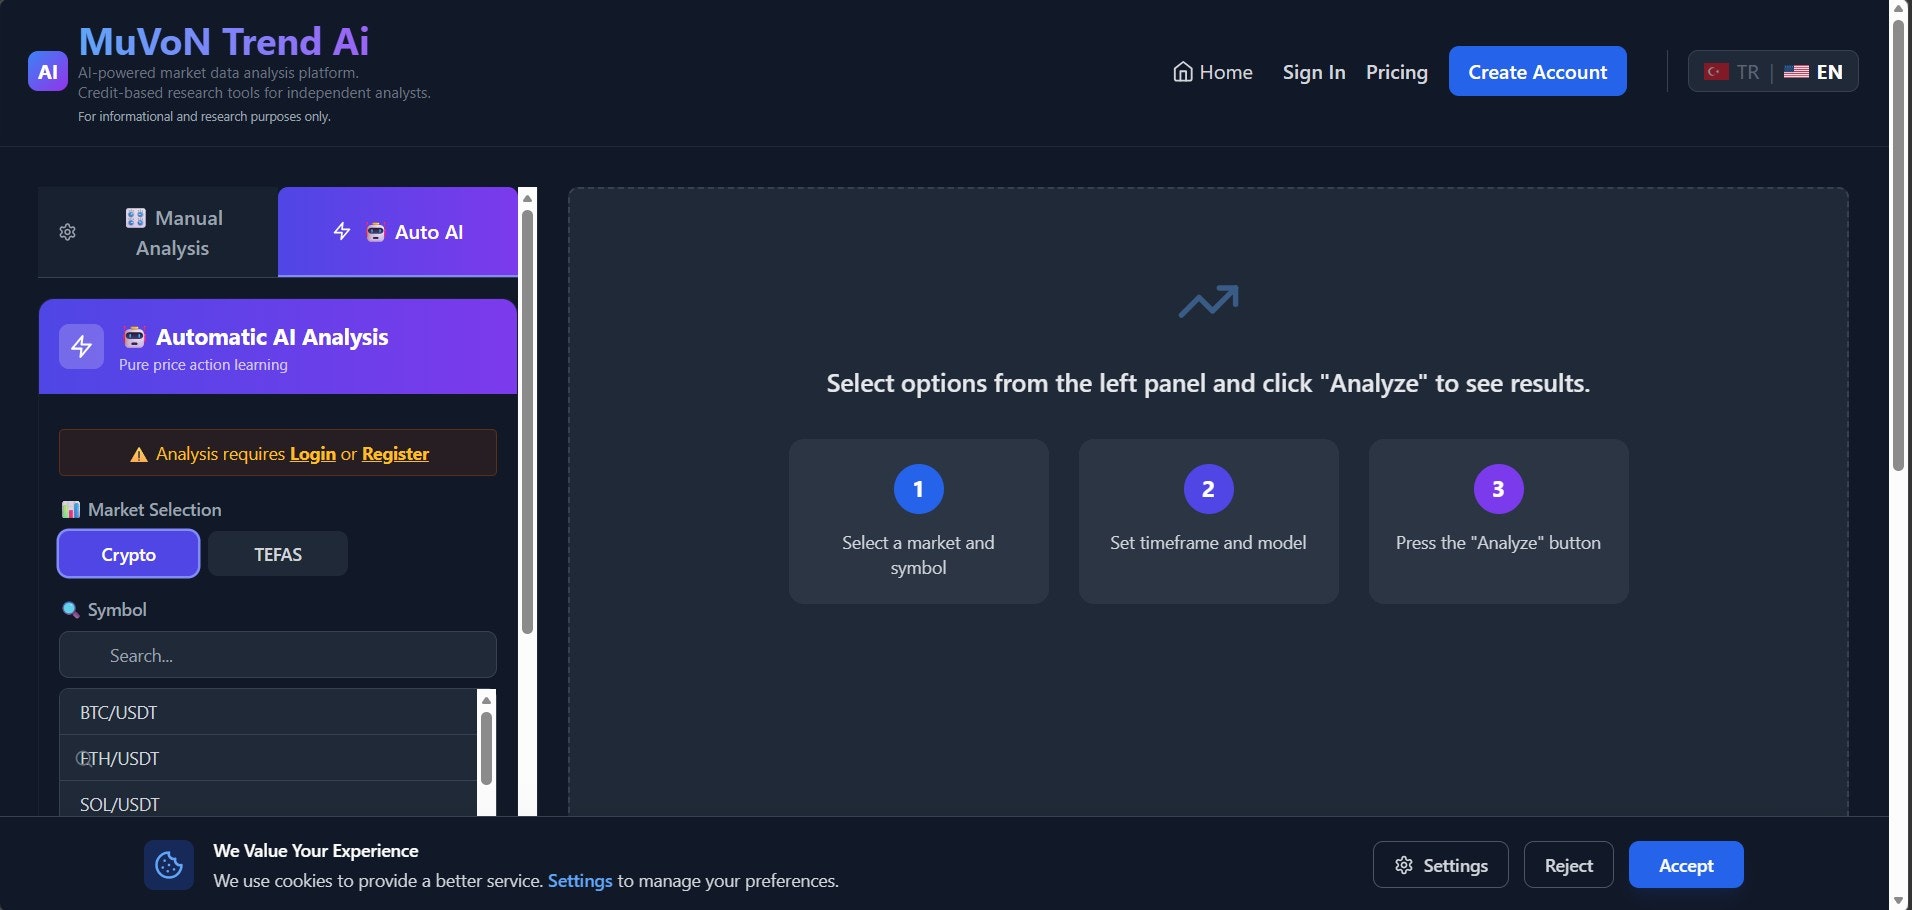Click step 3 number circle
The width and height of the screenshot is (1912, 910).
click(x=1498, y=489)
